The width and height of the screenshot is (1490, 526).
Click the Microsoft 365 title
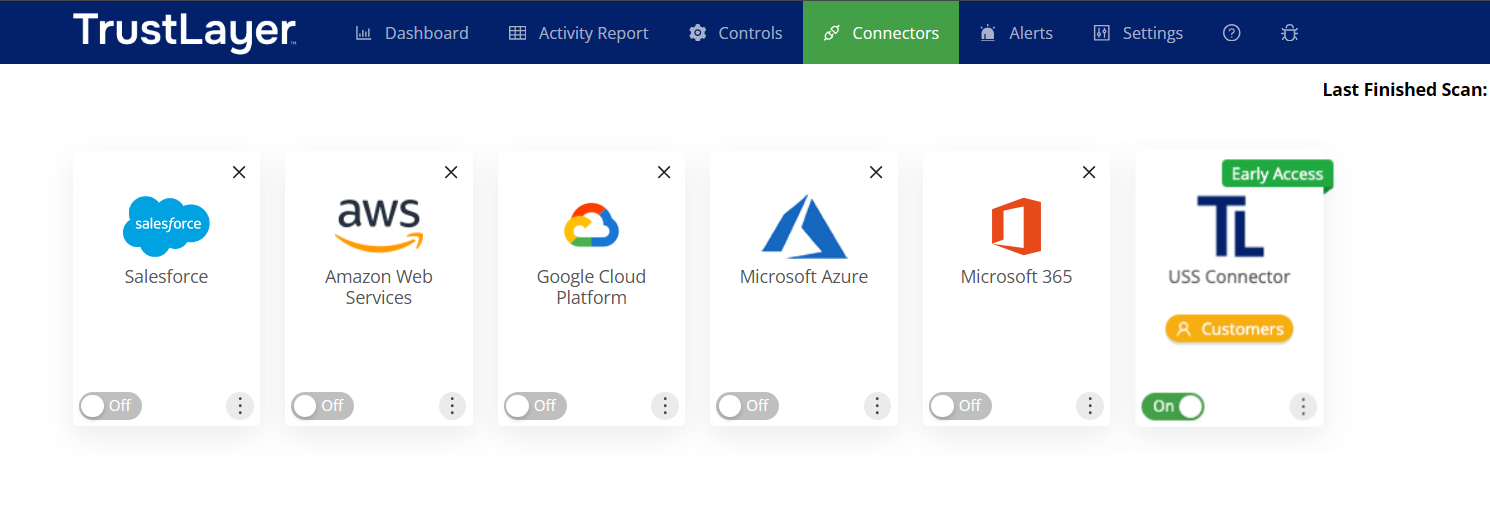click(1016, 277)
